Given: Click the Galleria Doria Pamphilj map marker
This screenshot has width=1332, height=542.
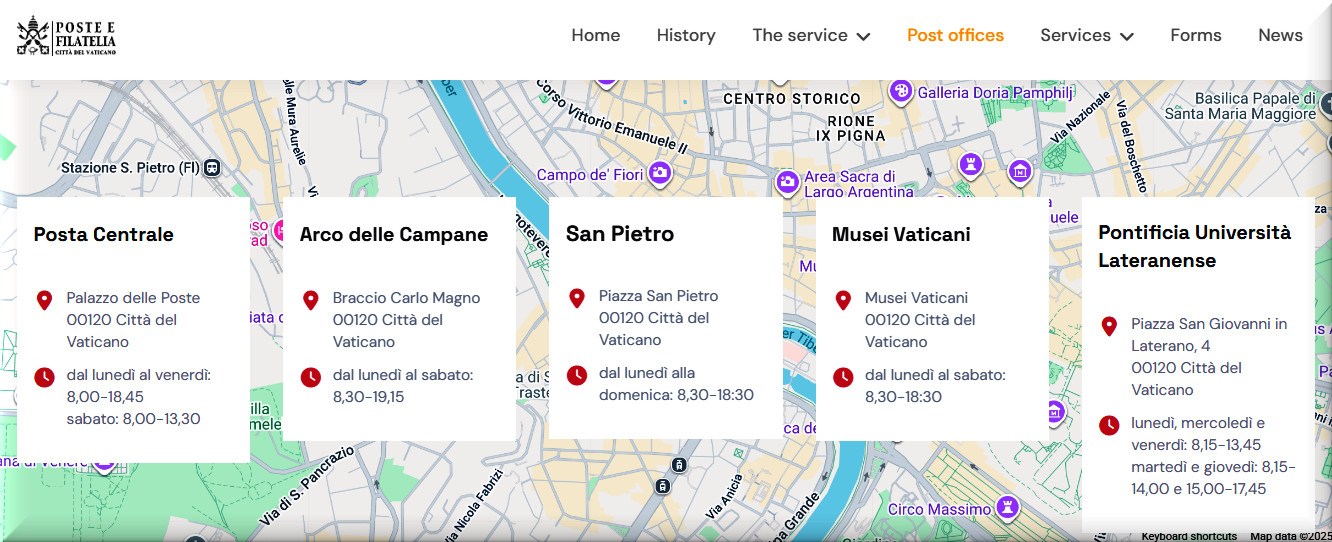Looking at the screenshot, I should 900,92.
